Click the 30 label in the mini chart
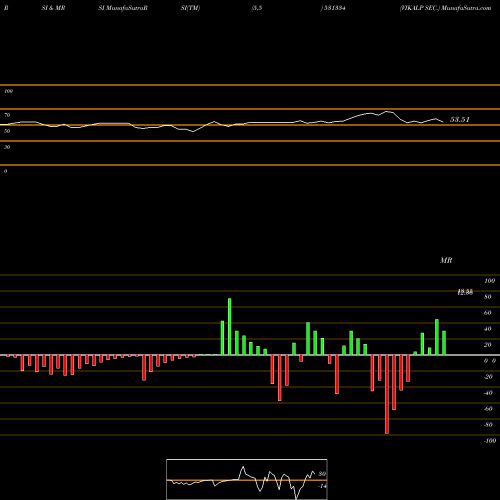The height and width of the screenshot is (500, 500). coord(322,474)
